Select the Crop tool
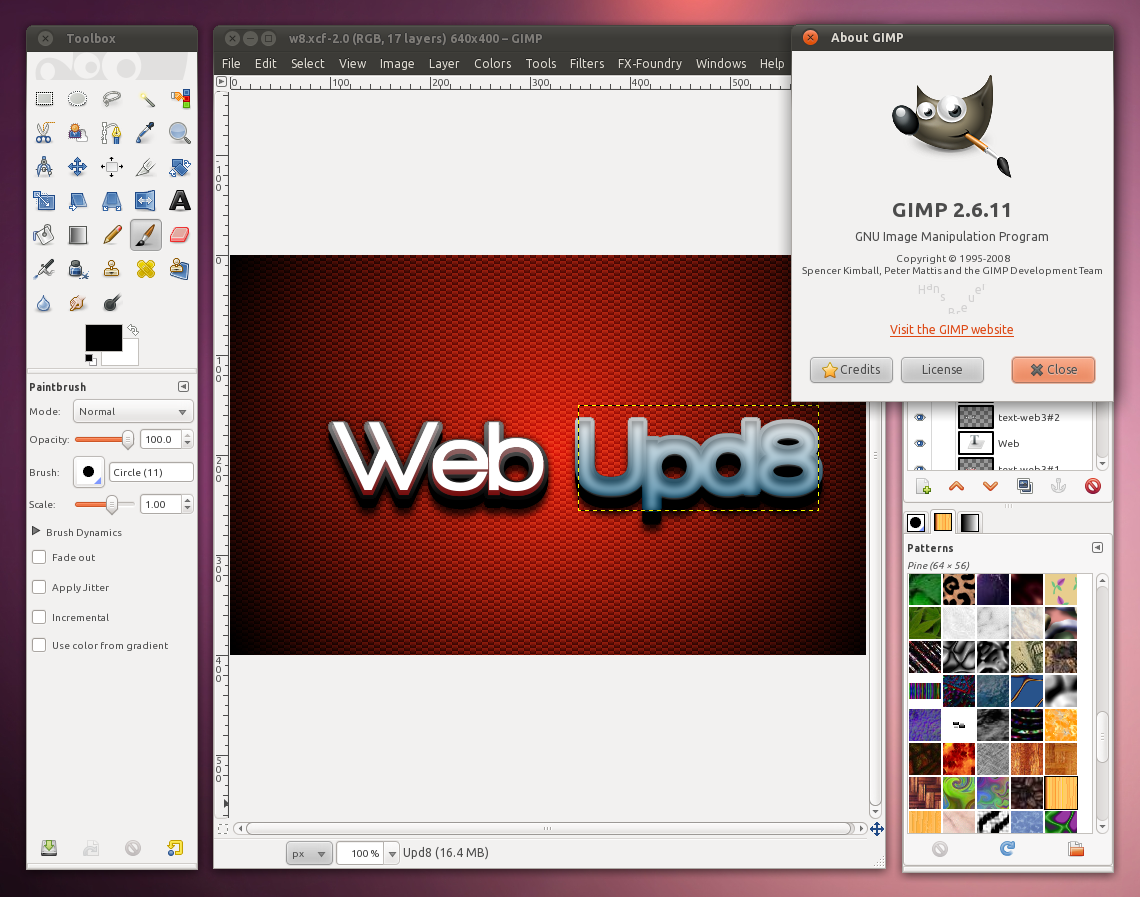1140x897 pixels. (145, 167)
